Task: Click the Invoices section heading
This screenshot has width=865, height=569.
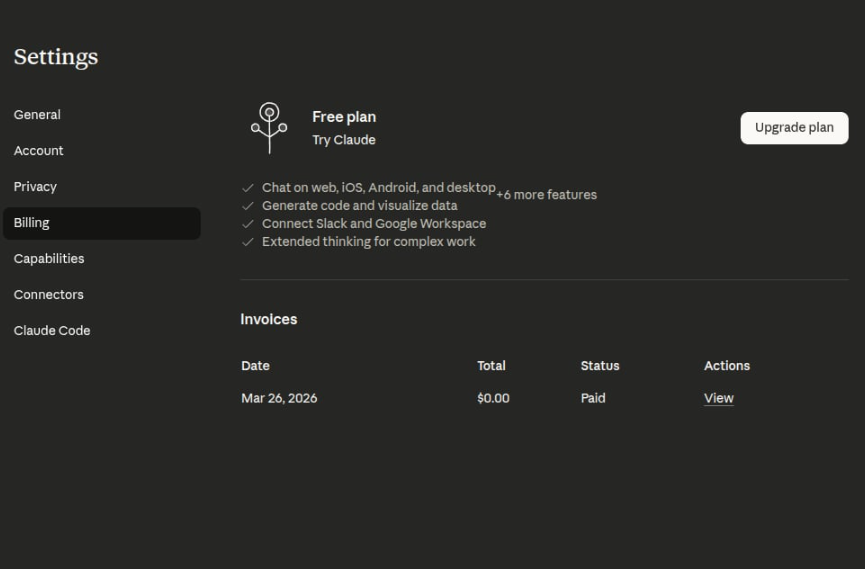Action: [x=269, y=320]
